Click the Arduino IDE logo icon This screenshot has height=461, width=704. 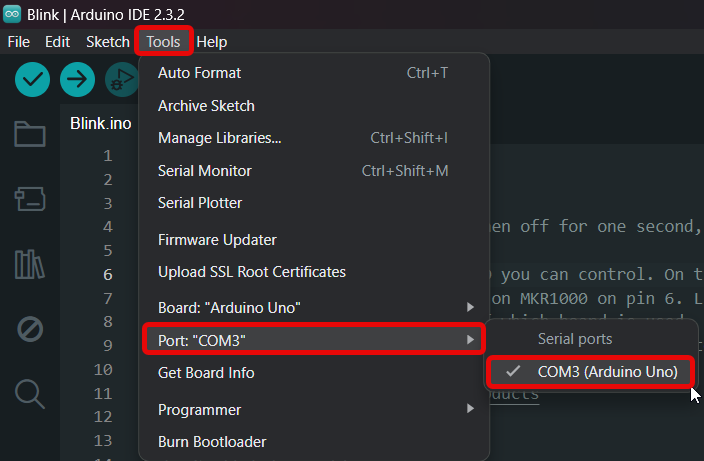coord(12,14)
